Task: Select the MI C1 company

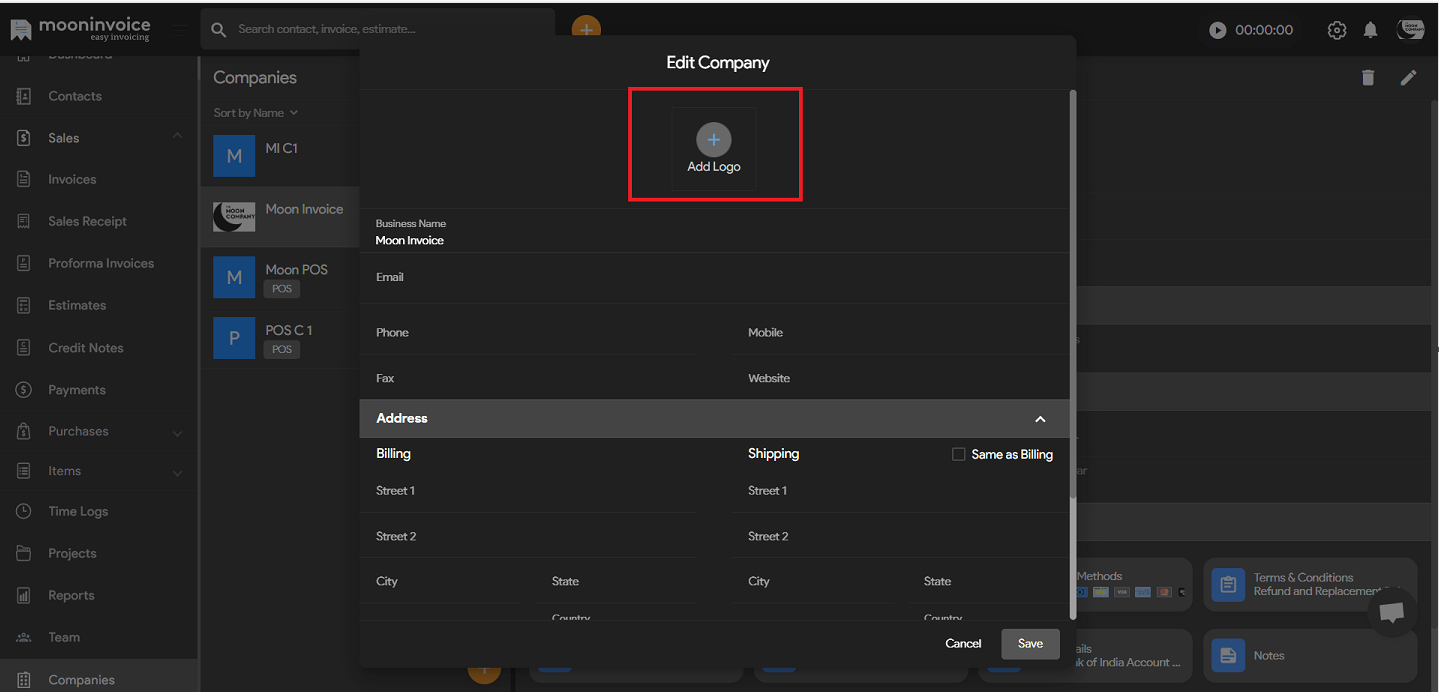Action: pyautogui.click(x=280, y=156)
